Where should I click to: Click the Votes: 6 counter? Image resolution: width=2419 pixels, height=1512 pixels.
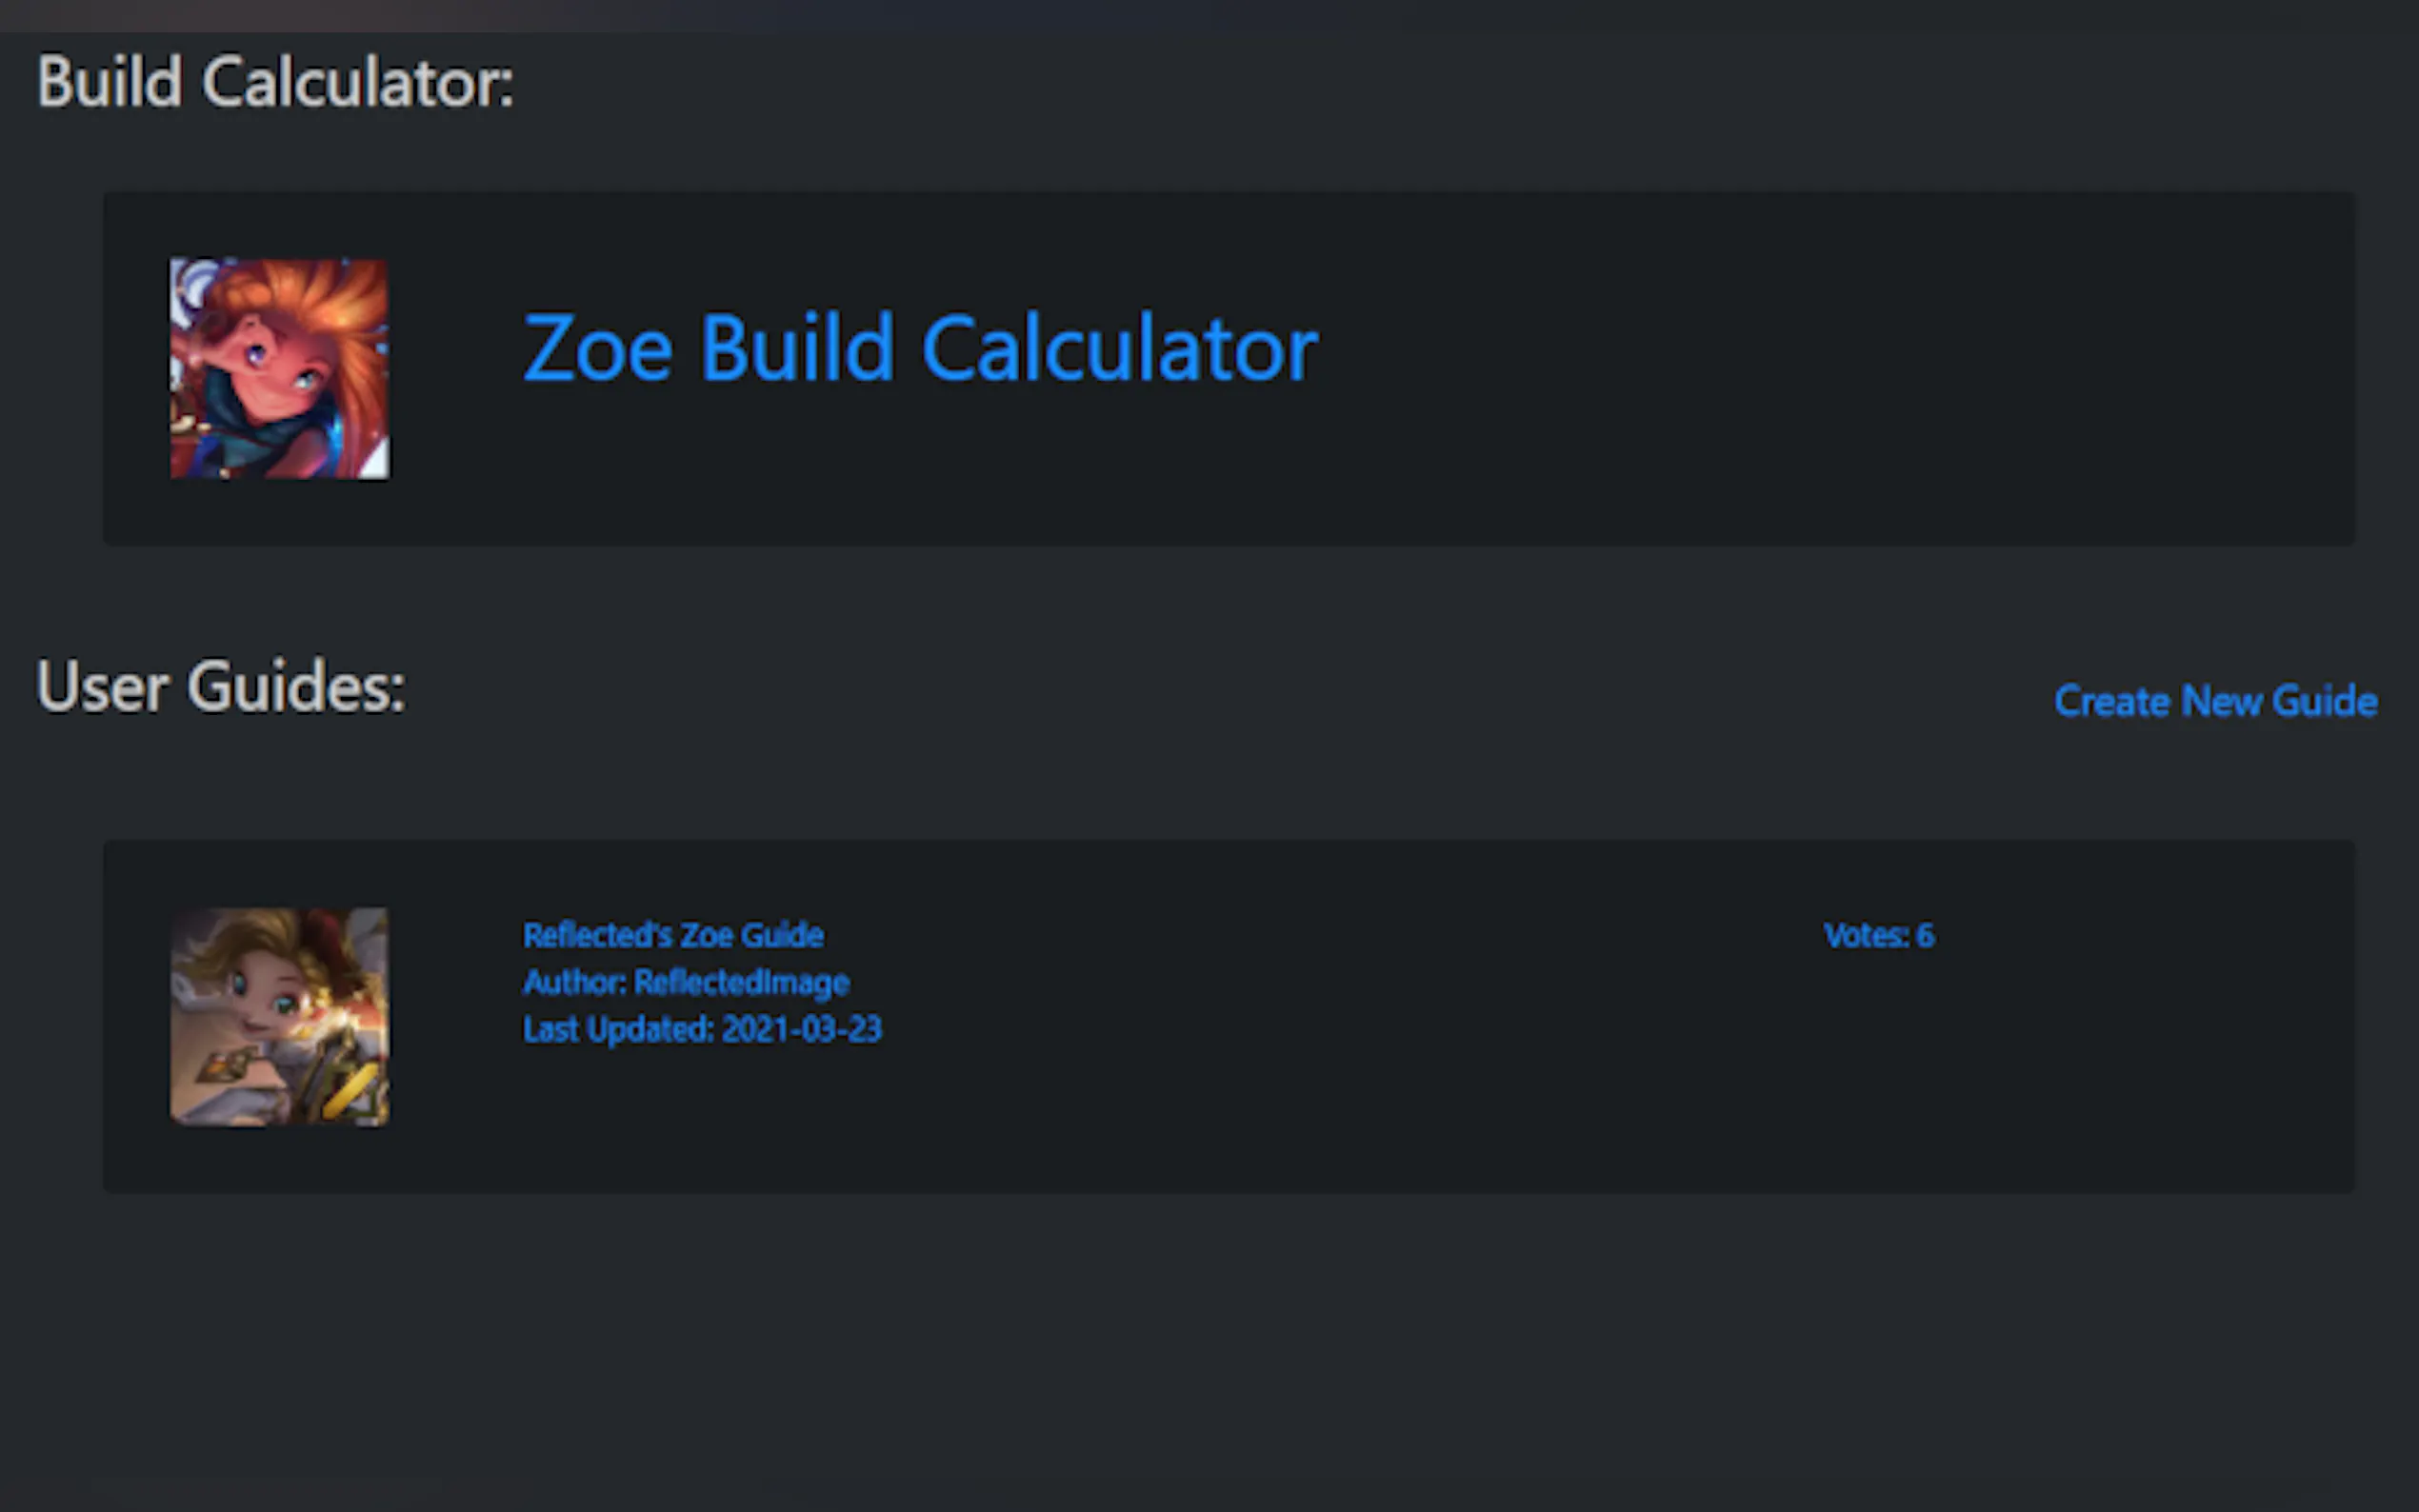coord(1878,935)
